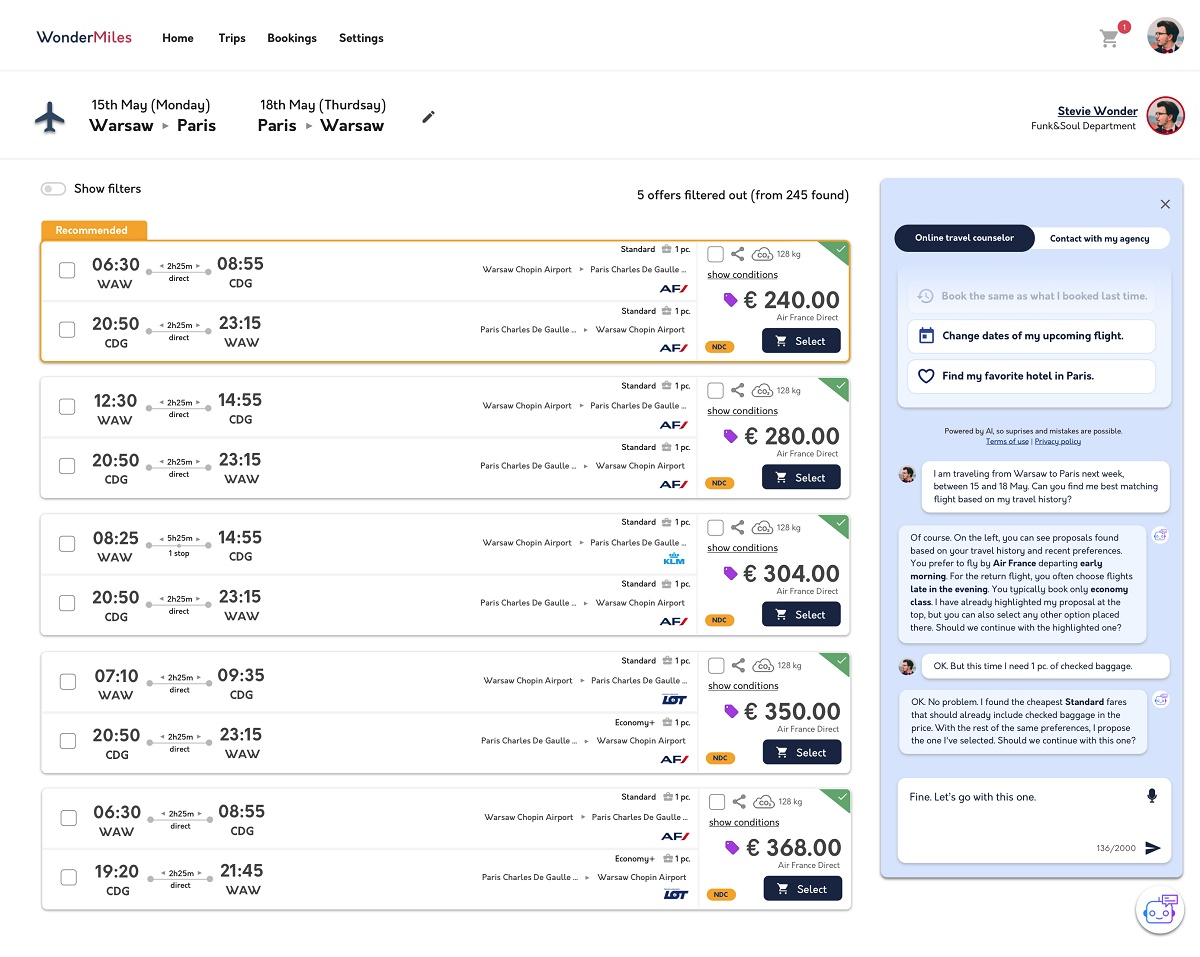Select the €280.00 Air France offer

pos(801,477)
